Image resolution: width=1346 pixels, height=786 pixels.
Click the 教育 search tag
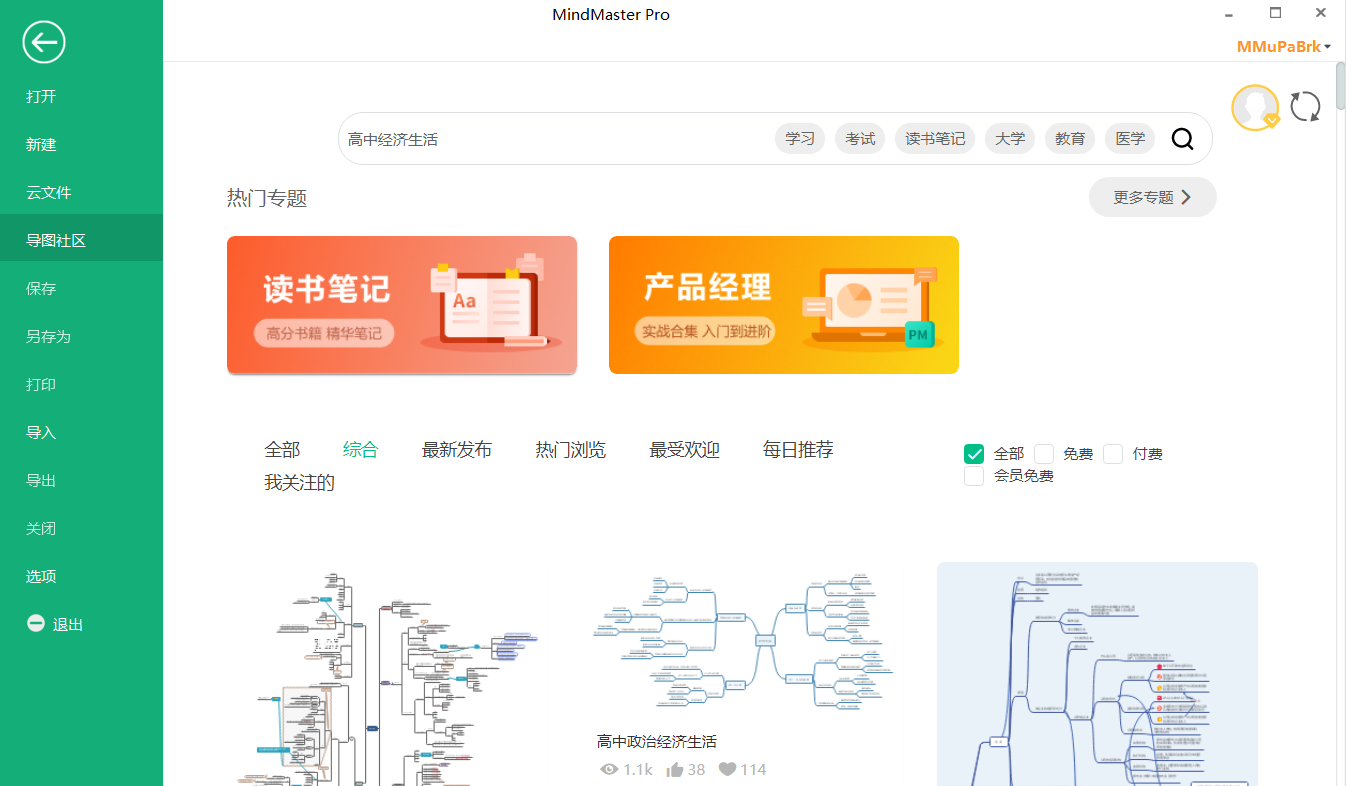tap(1070, 139)
